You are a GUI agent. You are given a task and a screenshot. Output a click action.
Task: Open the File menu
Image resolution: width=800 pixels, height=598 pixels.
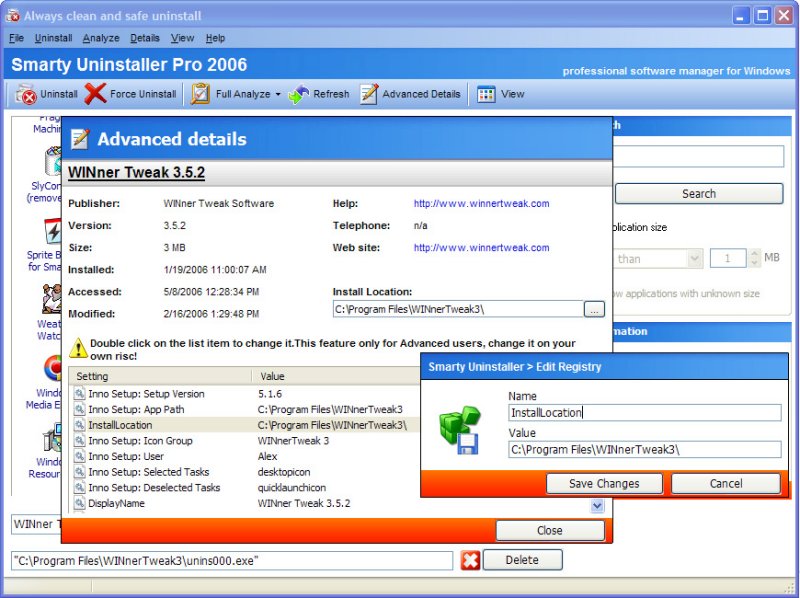16,38
